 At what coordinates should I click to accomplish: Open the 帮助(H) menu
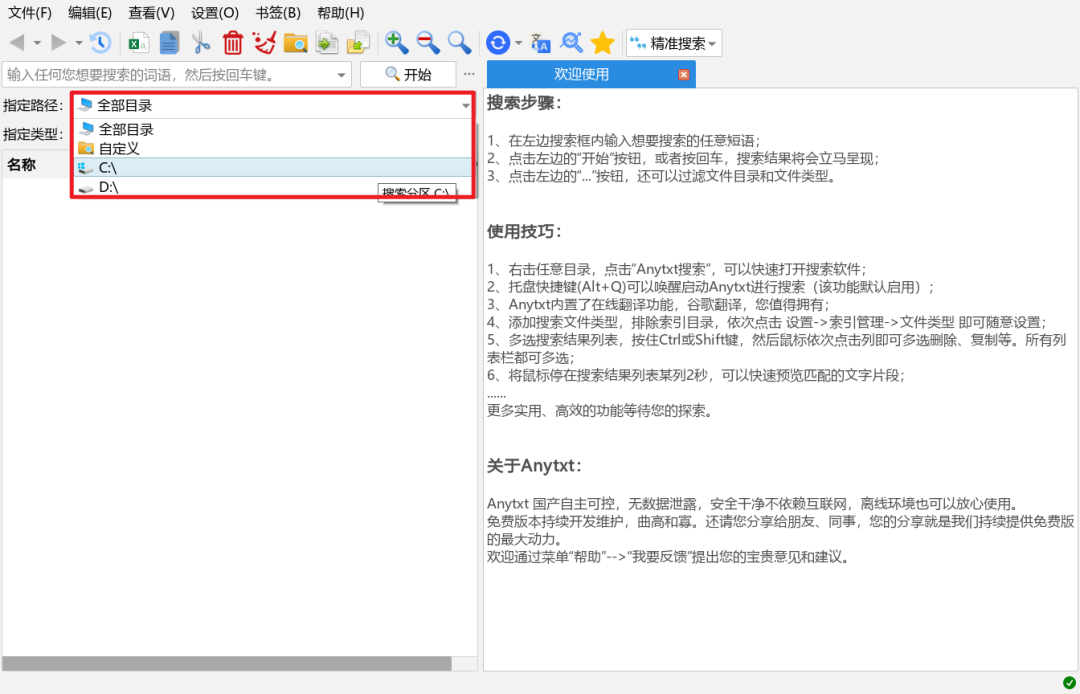[x=341, y=12]
